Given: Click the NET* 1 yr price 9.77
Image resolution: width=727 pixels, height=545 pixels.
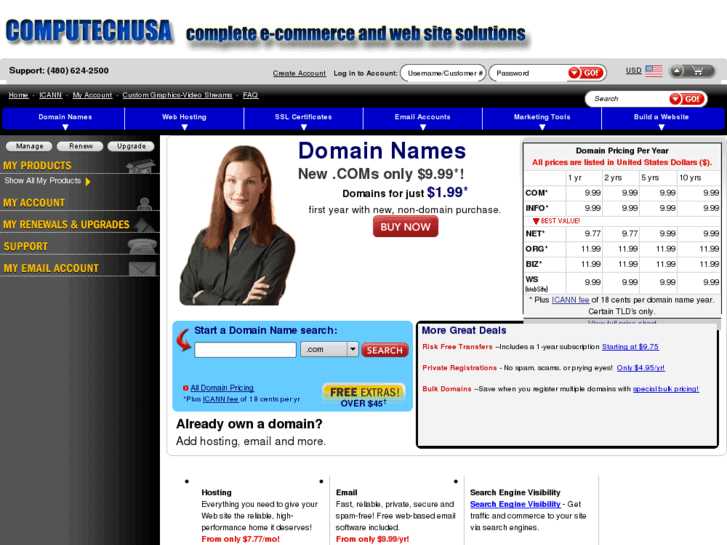Looking at the screenshot, I should pos(592,234).
